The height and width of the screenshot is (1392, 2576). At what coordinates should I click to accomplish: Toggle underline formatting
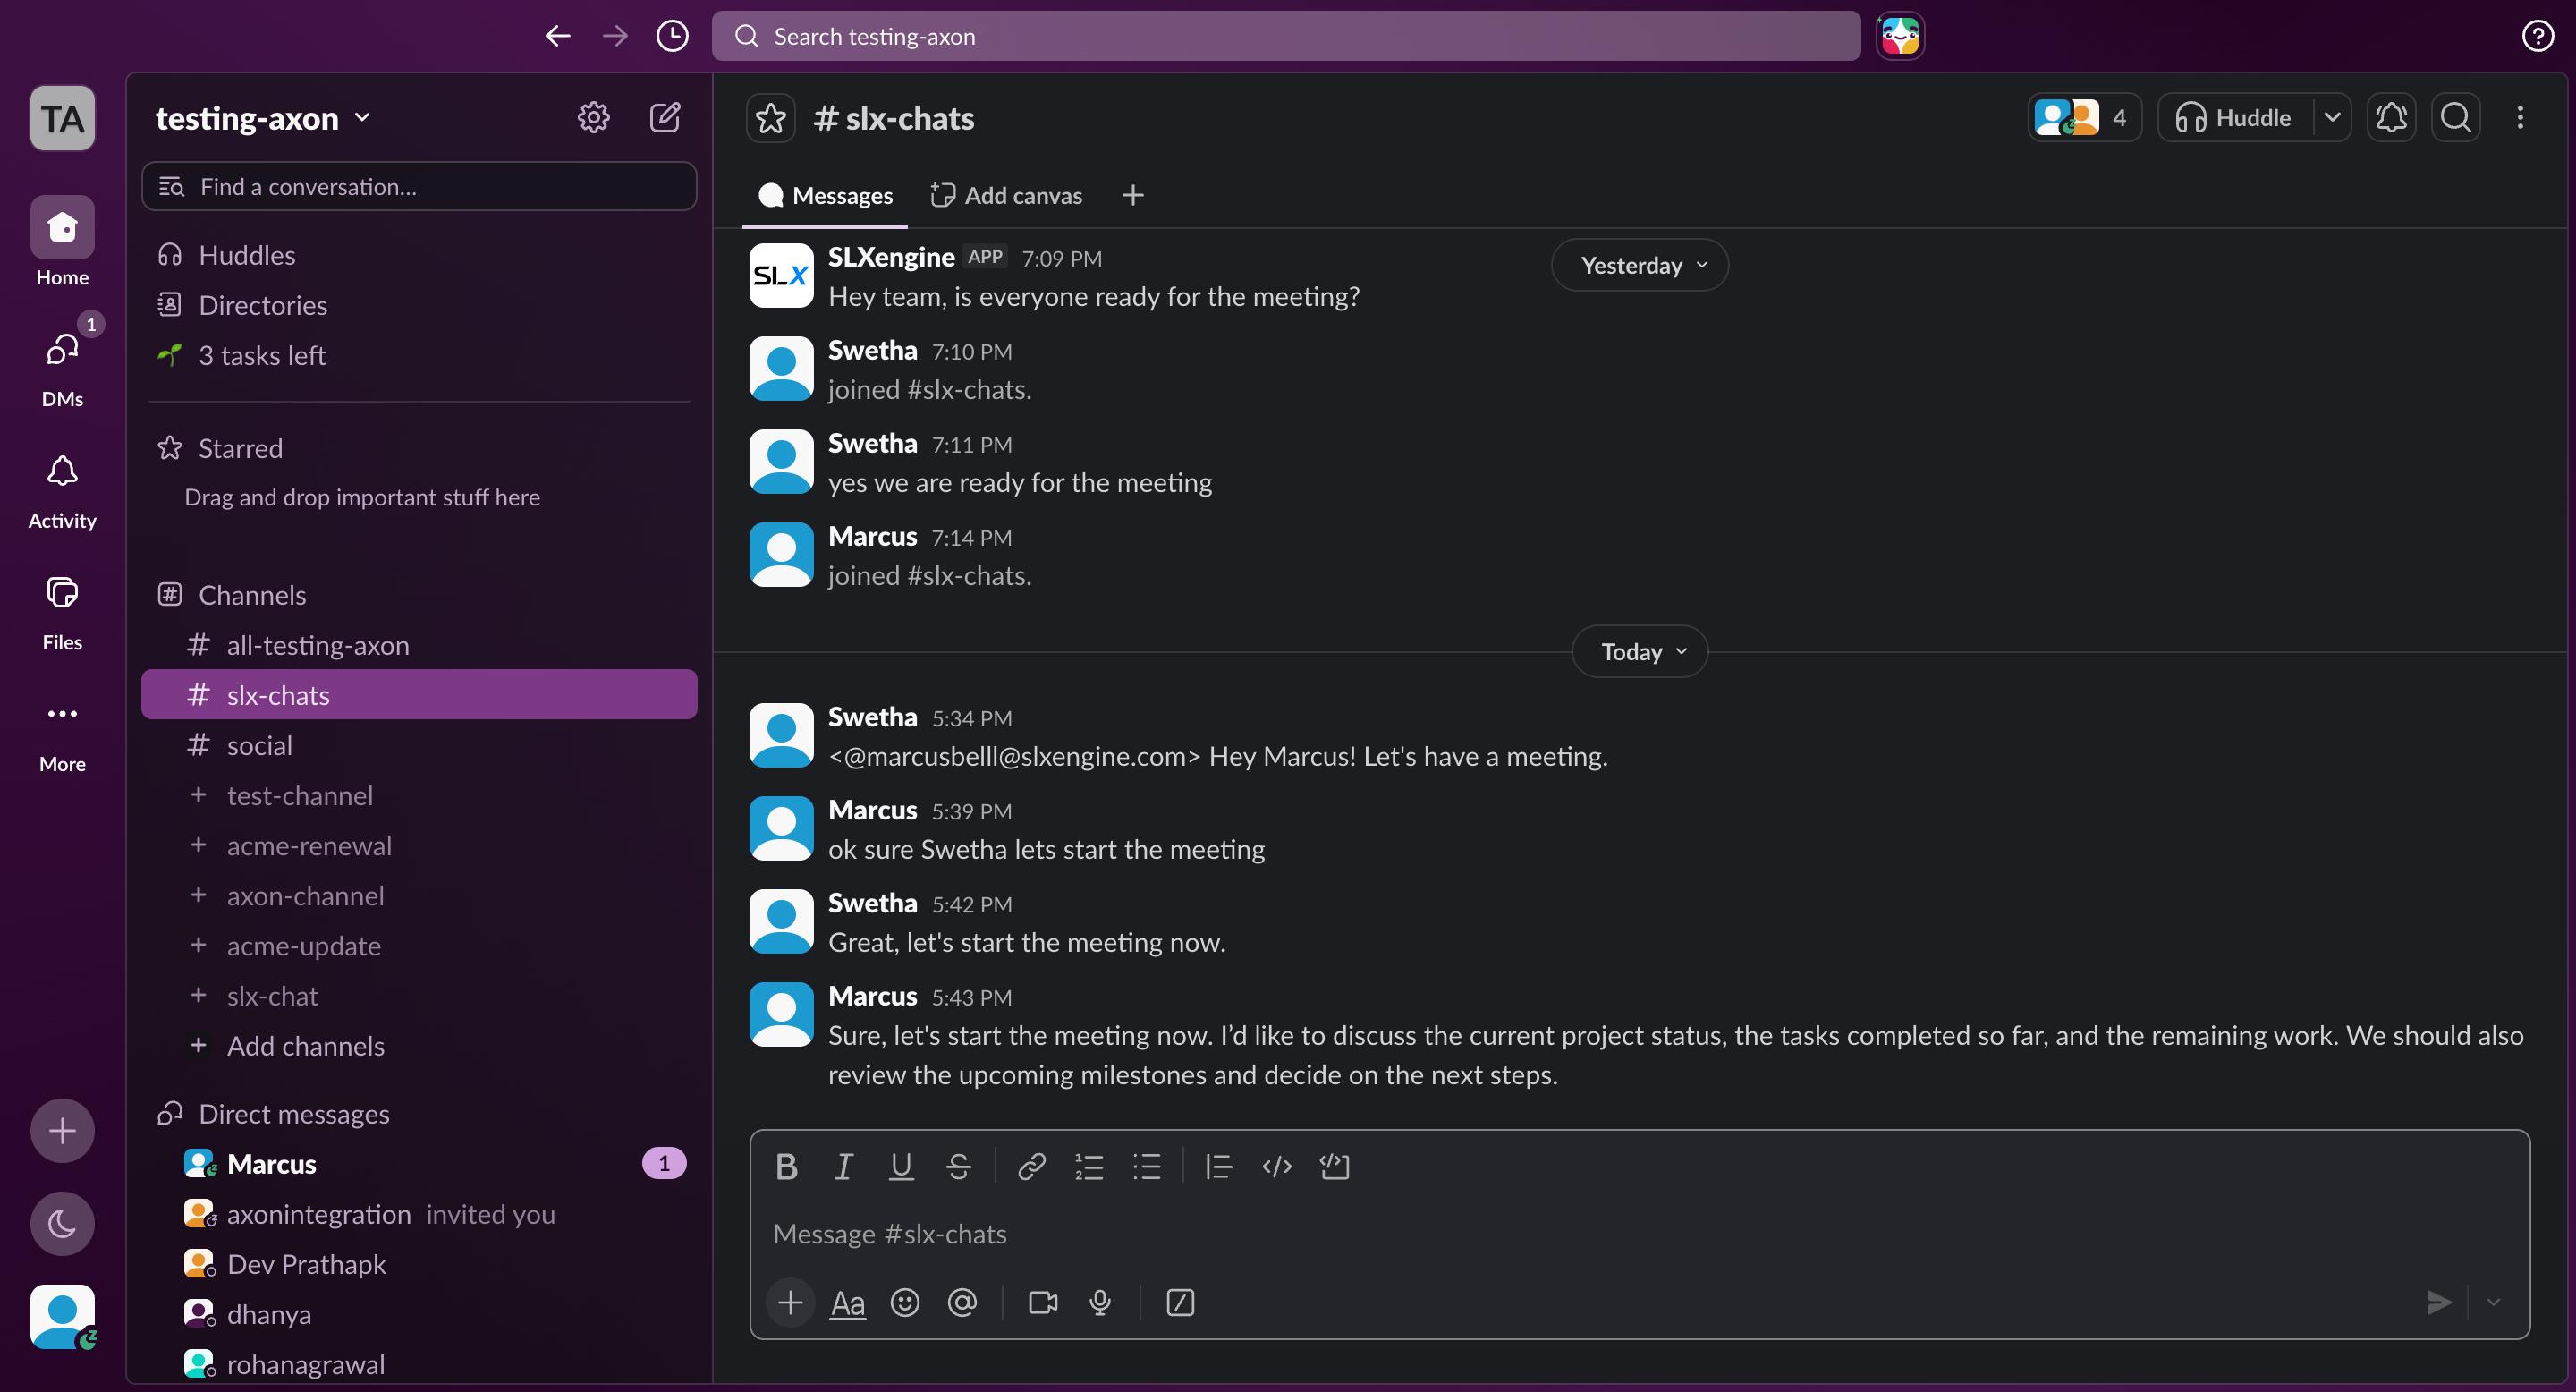click(x=901, y=1166)
